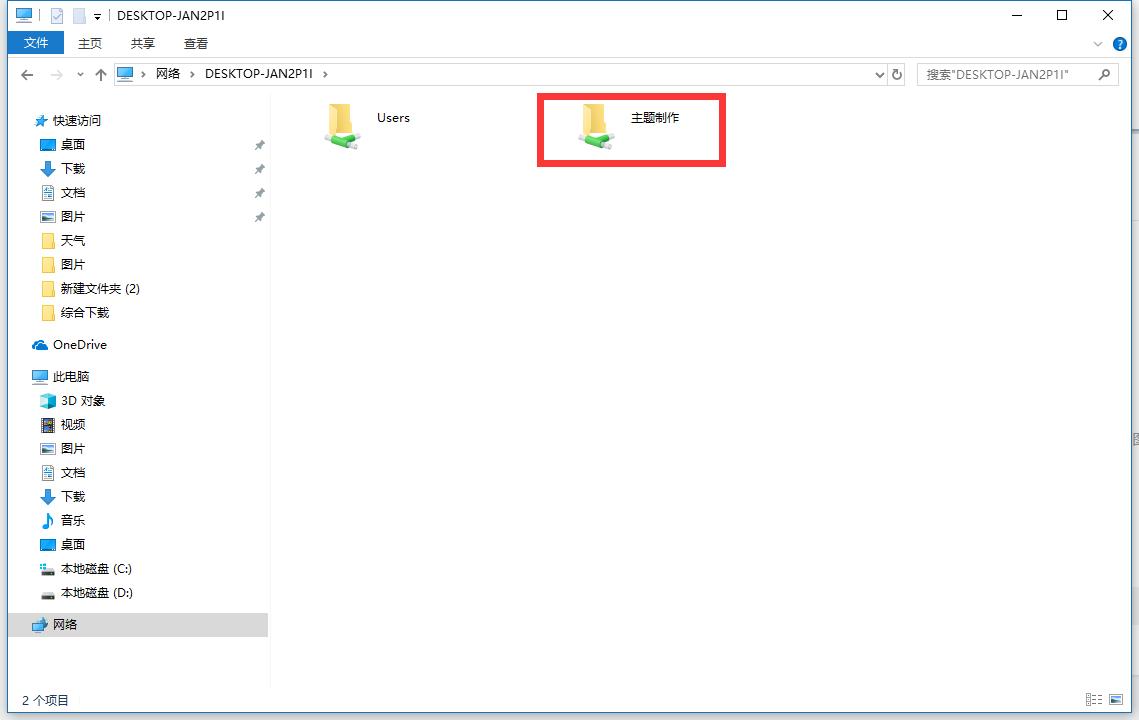Click the back navigation arrow

point(27,74)
